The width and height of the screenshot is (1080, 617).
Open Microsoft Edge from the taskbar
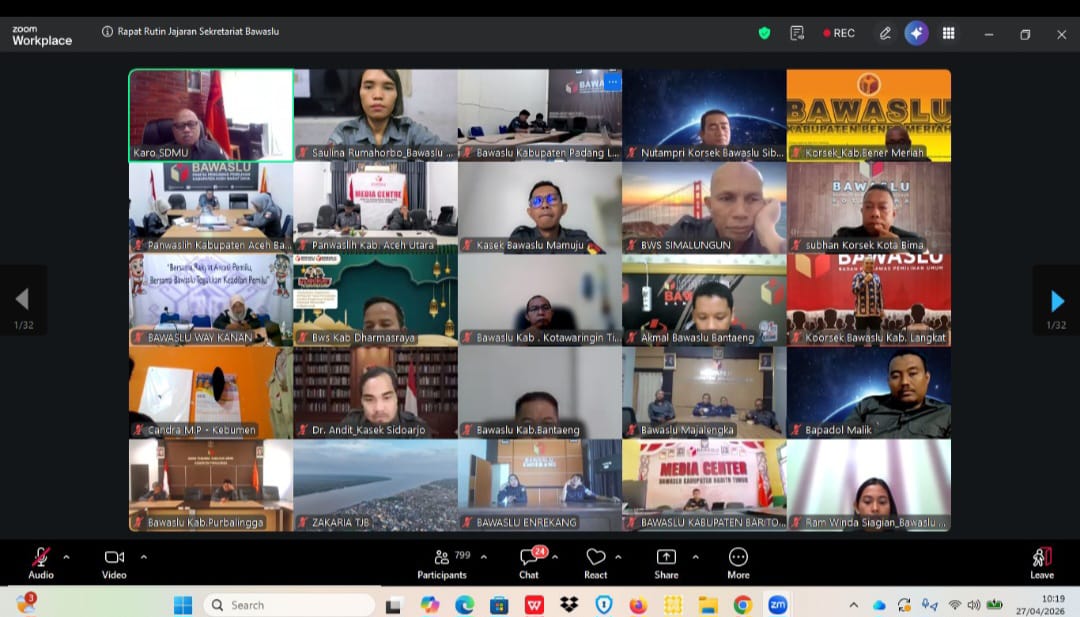point(464,605)
